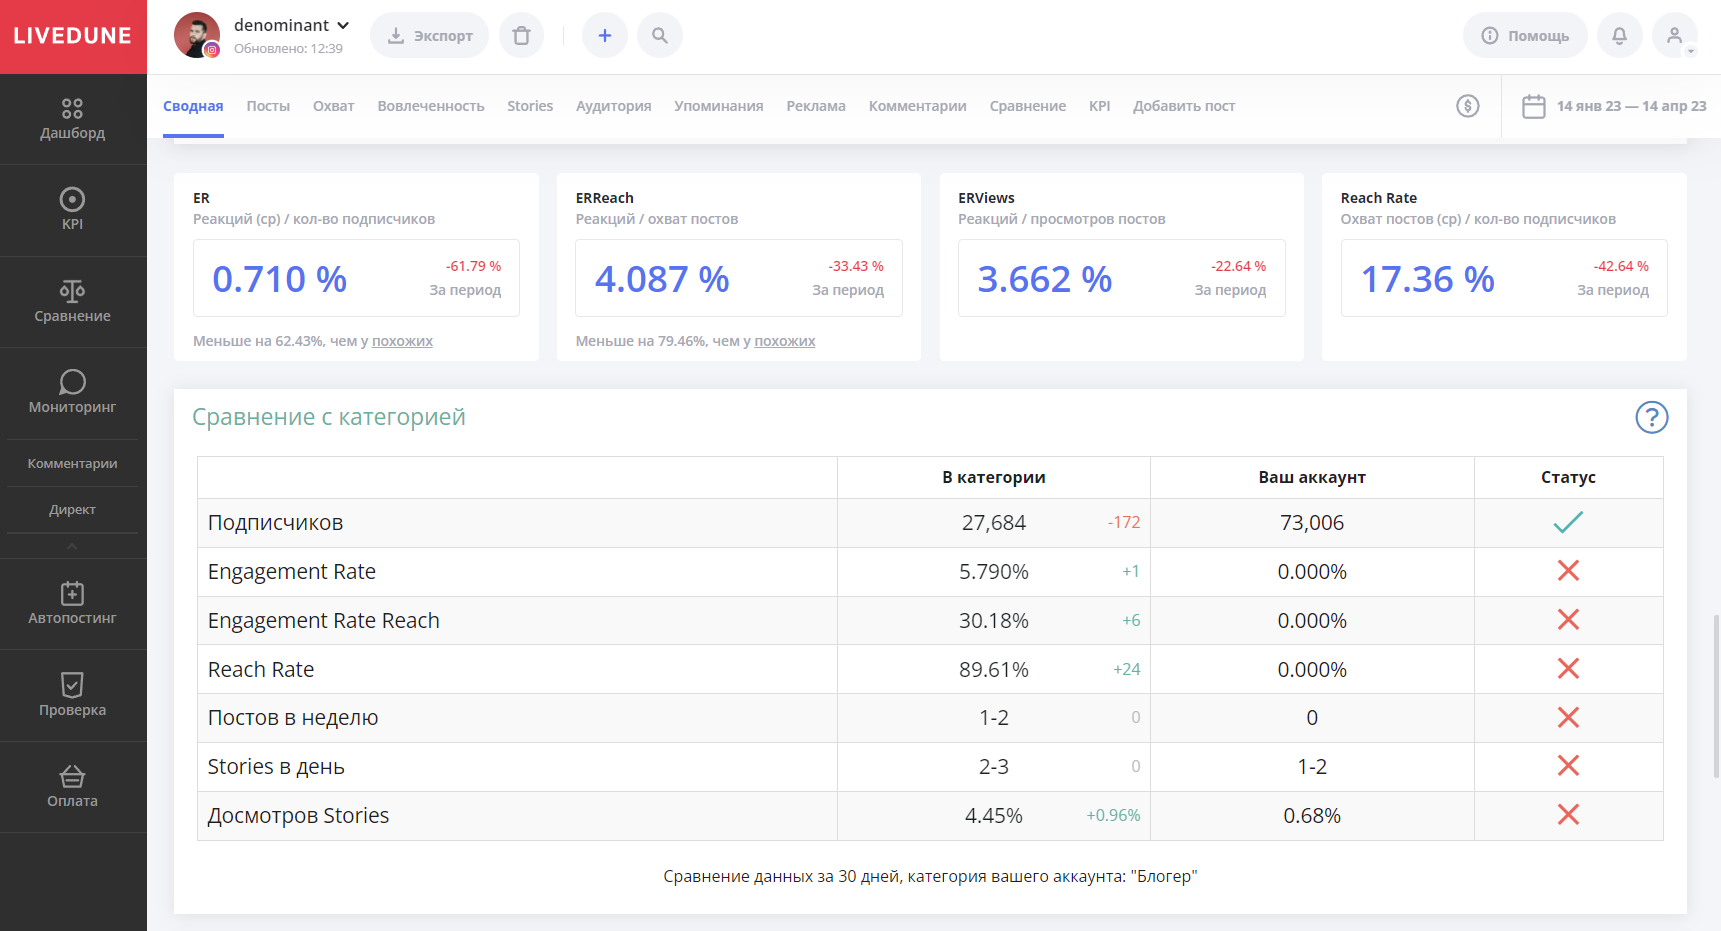Expand the denominant account dropdown
Viewport: 1721px width, 931px height.
tap(343, 26)
